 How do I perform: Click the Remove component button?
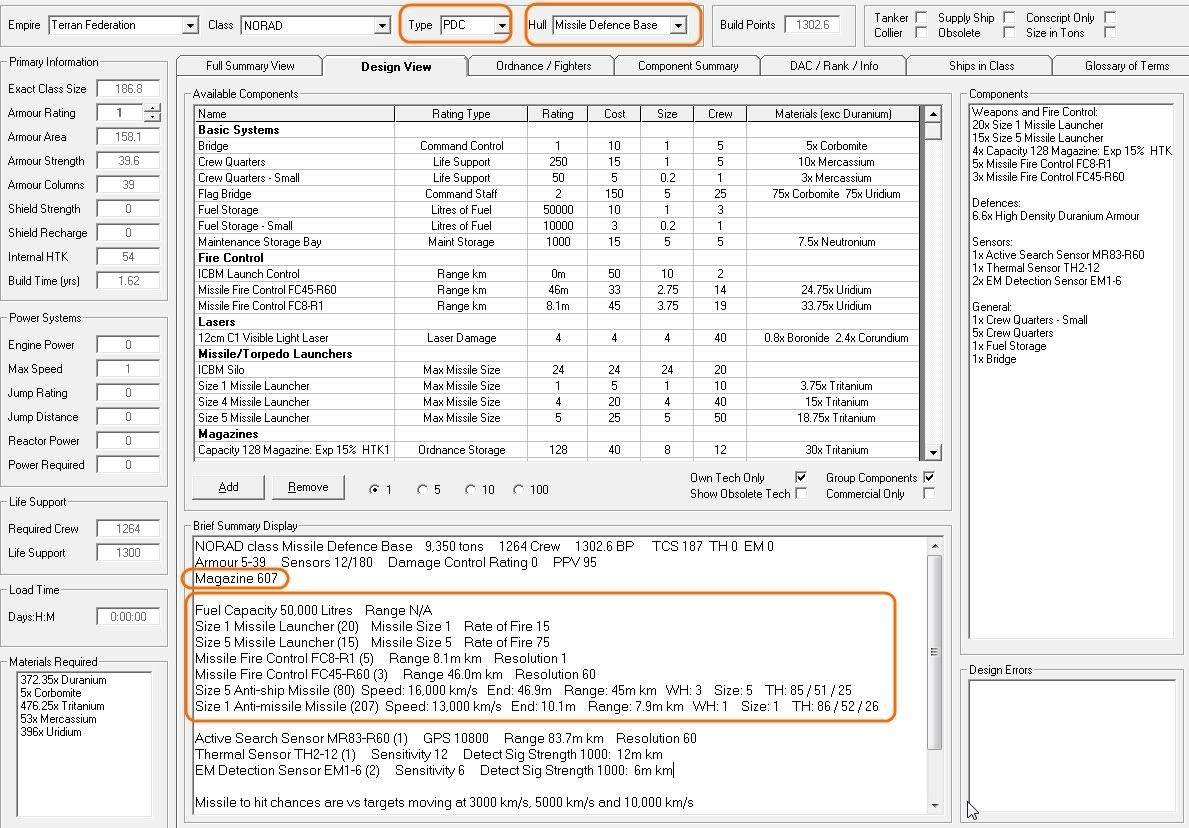pyautogui.click(x=308, y=488)
